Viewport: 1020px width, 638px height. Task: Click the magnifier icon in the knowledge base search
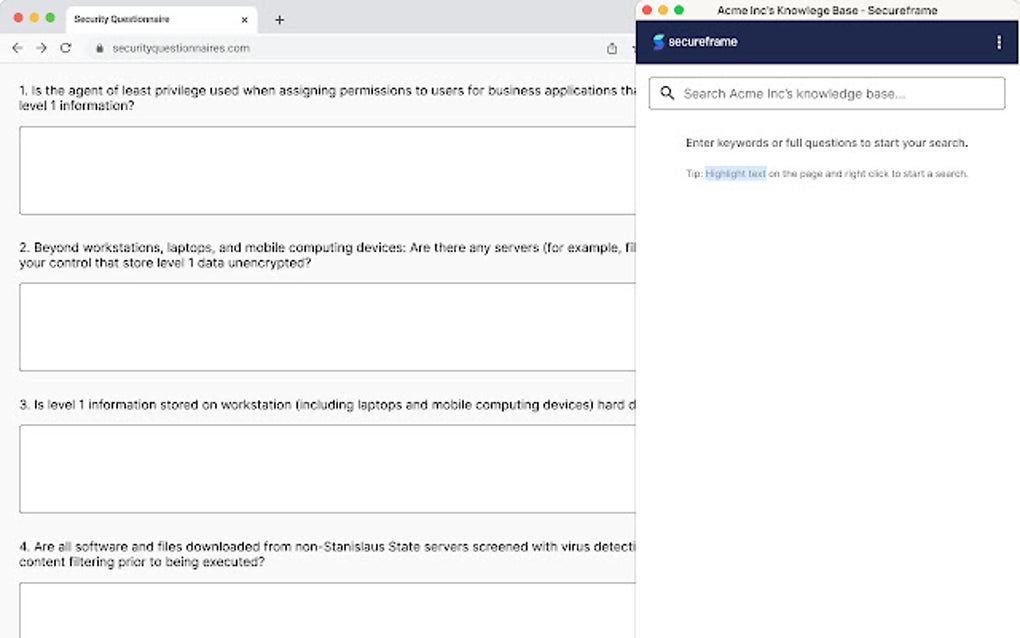667,93
